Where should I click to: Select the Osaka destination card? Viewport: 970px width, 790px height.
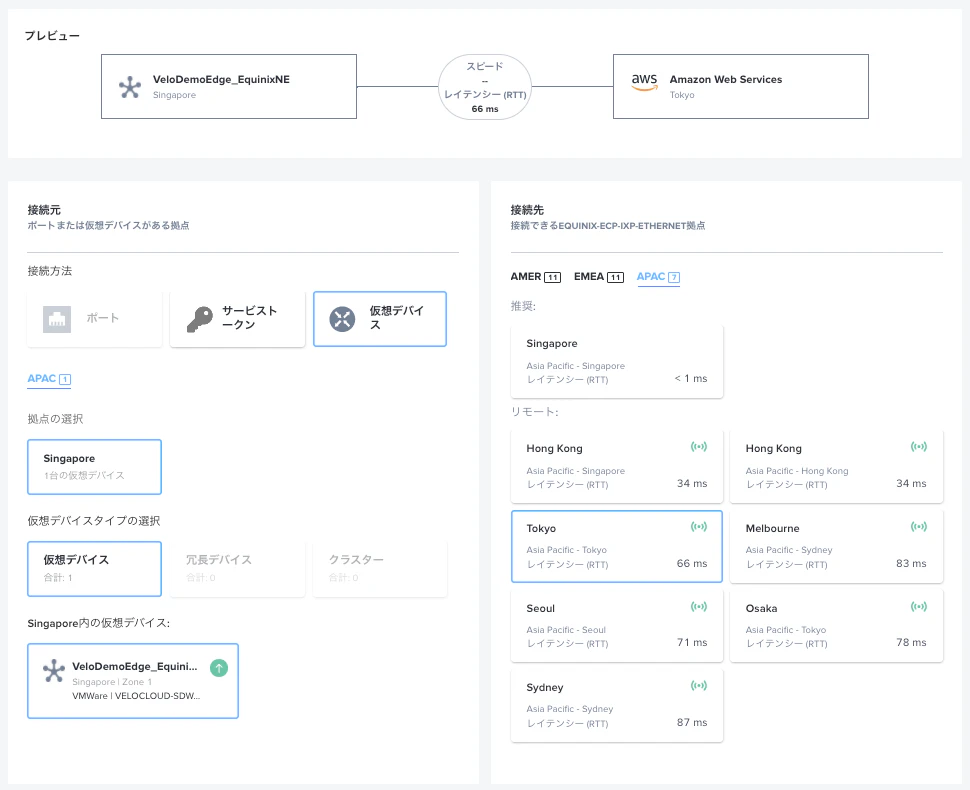pyautogui.click(x=836, y=626)
